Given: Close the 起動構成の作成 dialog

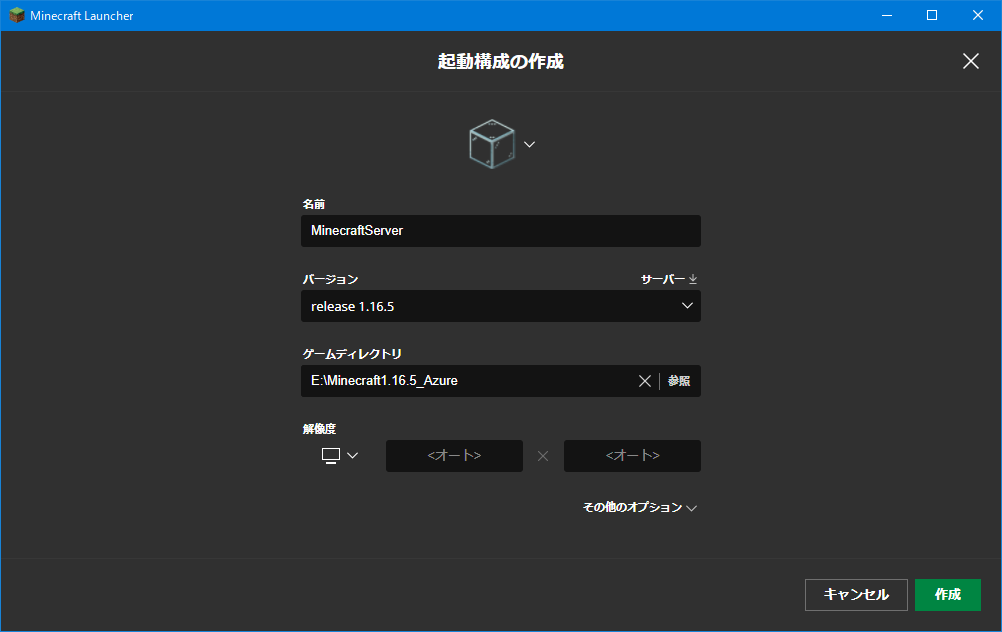Looking at the screenshot, I should [x=971, y=61].
